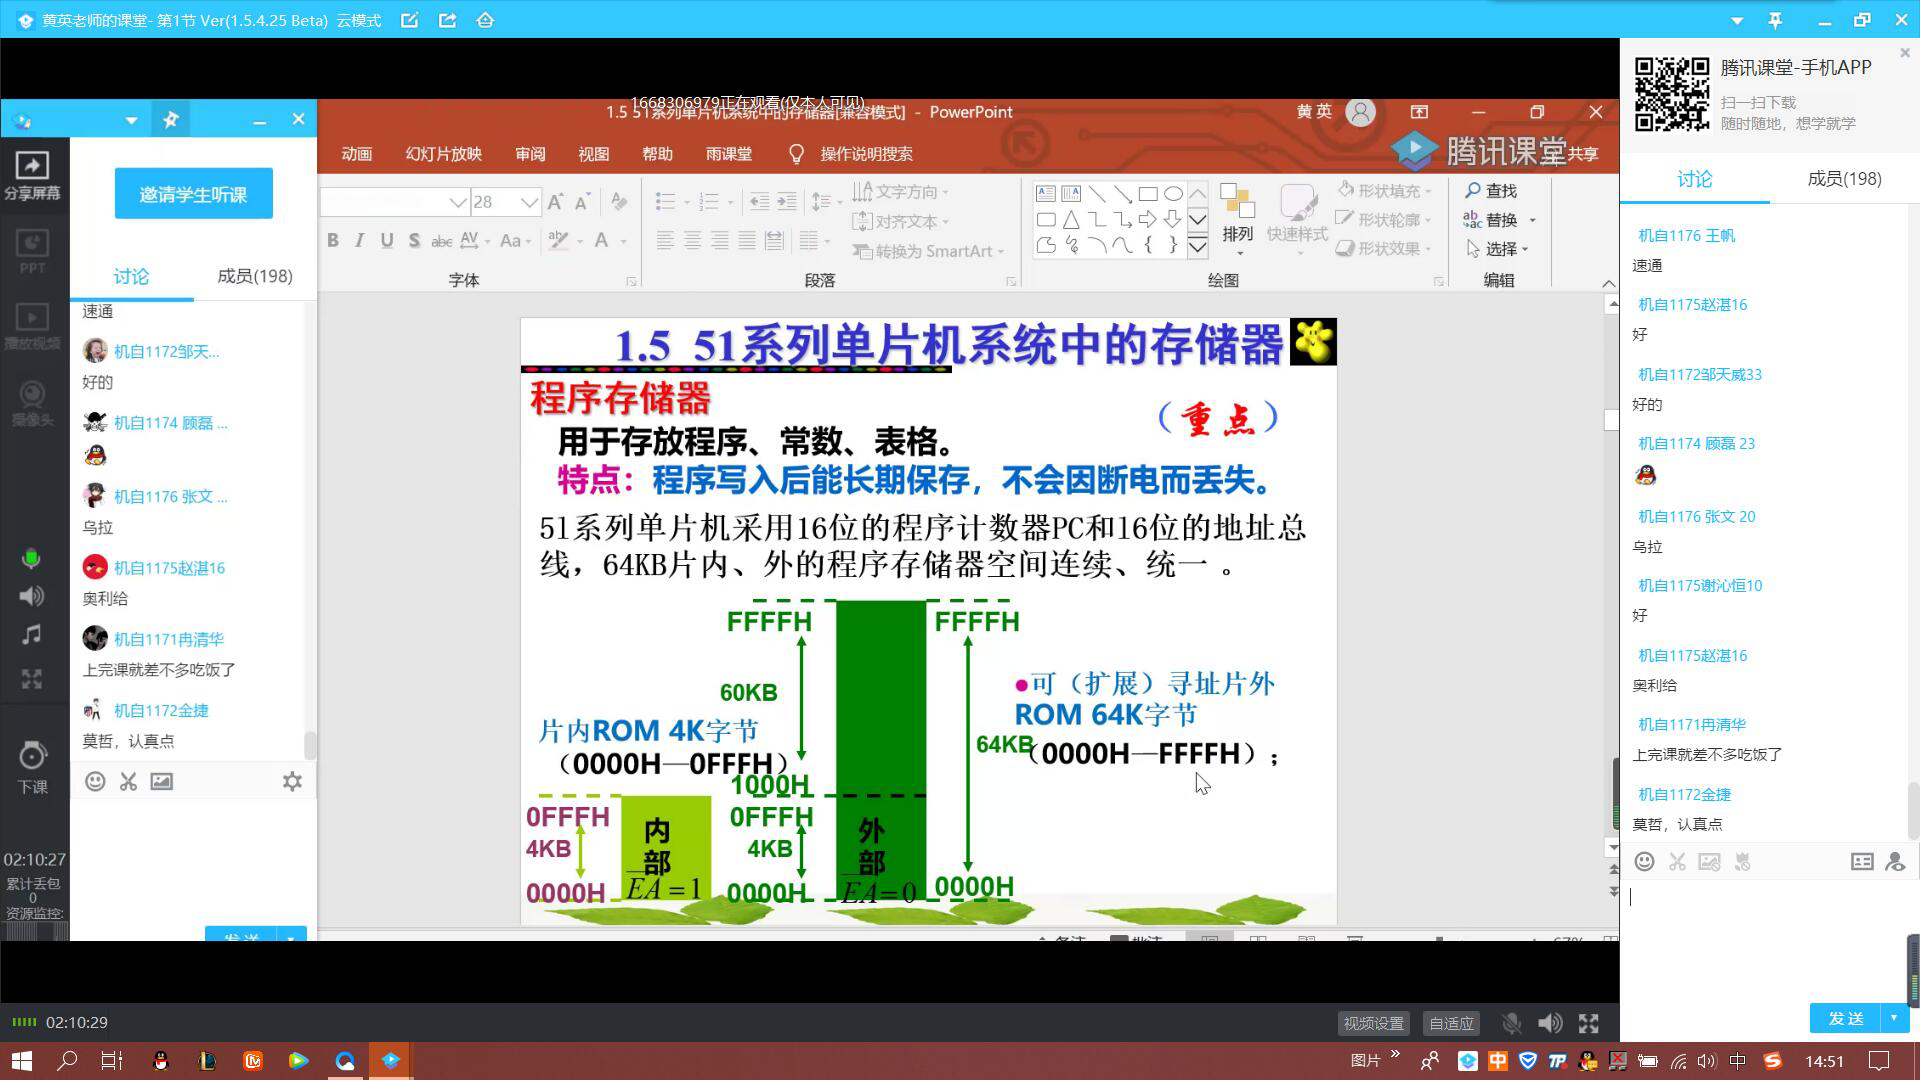Click the insert image icon in left chat
Screen dimensions: 1920x1080
pyautogui.click(x=161, y=782)
